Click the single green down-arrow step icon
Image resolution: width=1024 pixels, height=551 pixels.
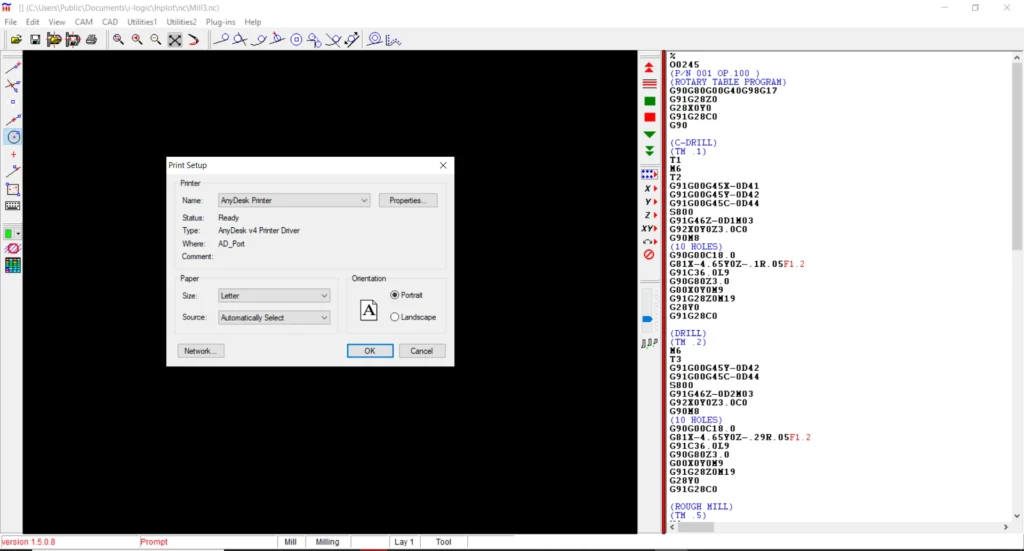(649, 134)
